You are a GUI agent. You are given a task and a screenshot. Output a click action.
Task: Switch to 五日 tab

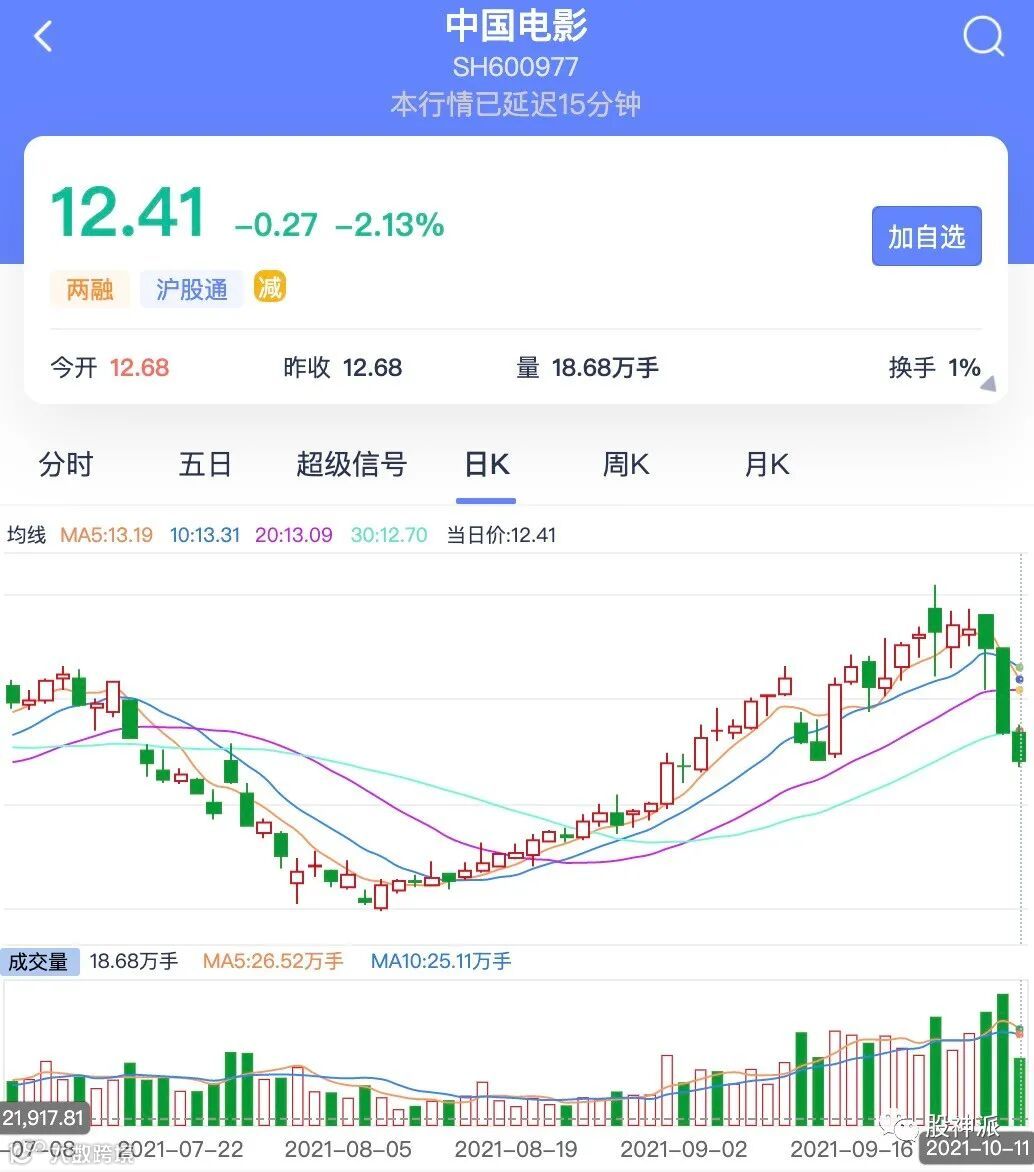tap(206, 464)
